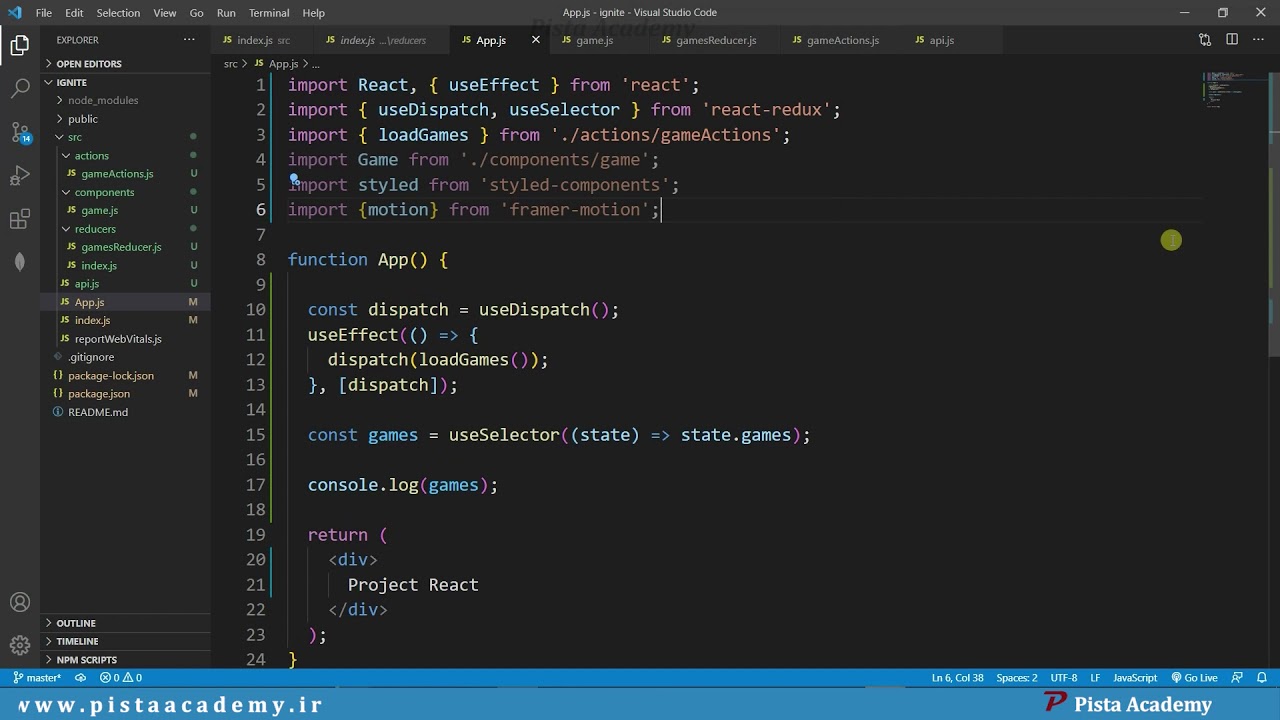Screen dimensions: 1280x720
Task: Open reportWebVitals.js in the file tree
Action: (x=118, y=339)
